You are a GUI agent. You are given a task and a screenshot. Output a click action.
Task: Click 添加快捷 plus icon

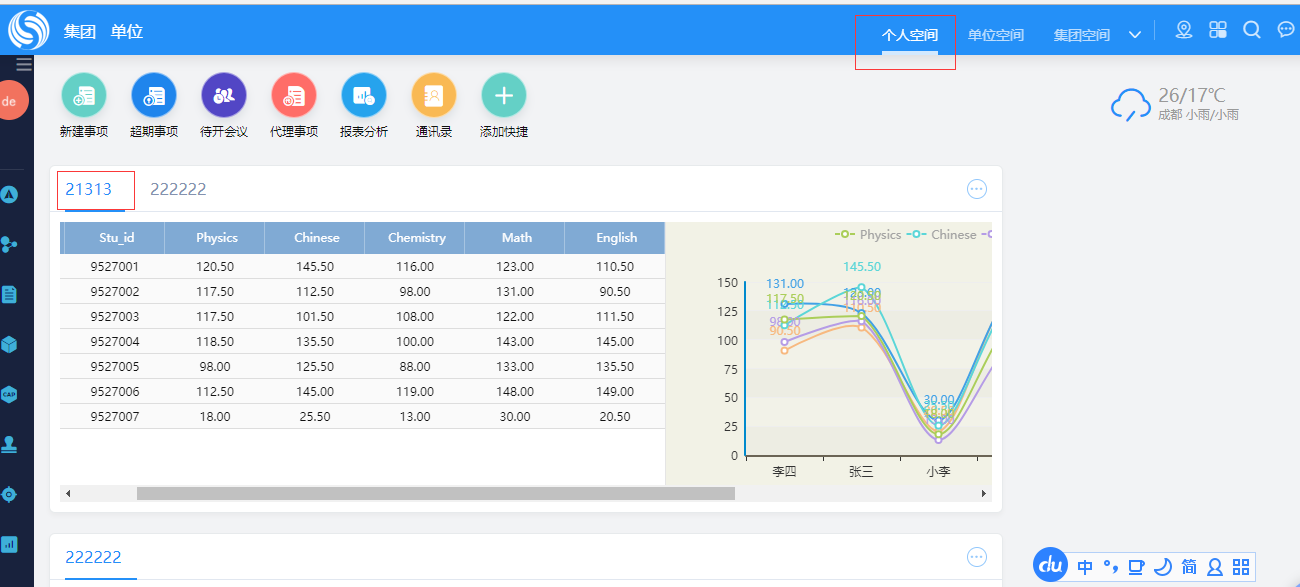pyautogui.click(x=504, y=96)
